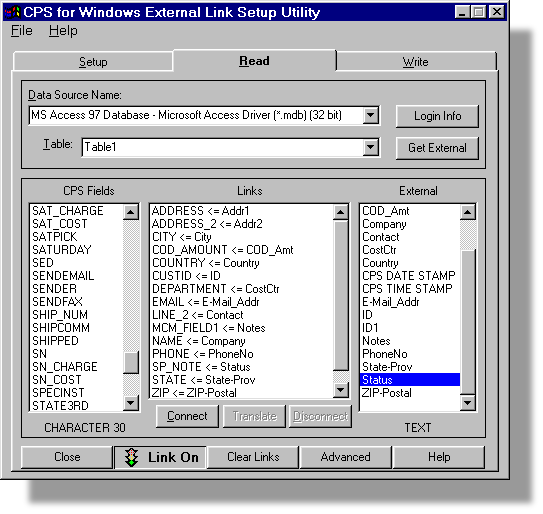Click the Clear Links button
543x514 pixels.
[x=253, y=458]
